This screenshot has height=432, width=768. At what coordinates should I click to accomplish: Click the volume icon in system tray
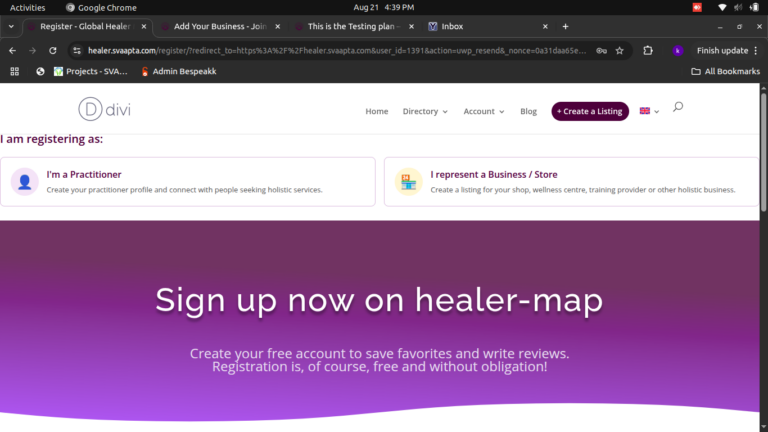[x=738, y=7]
